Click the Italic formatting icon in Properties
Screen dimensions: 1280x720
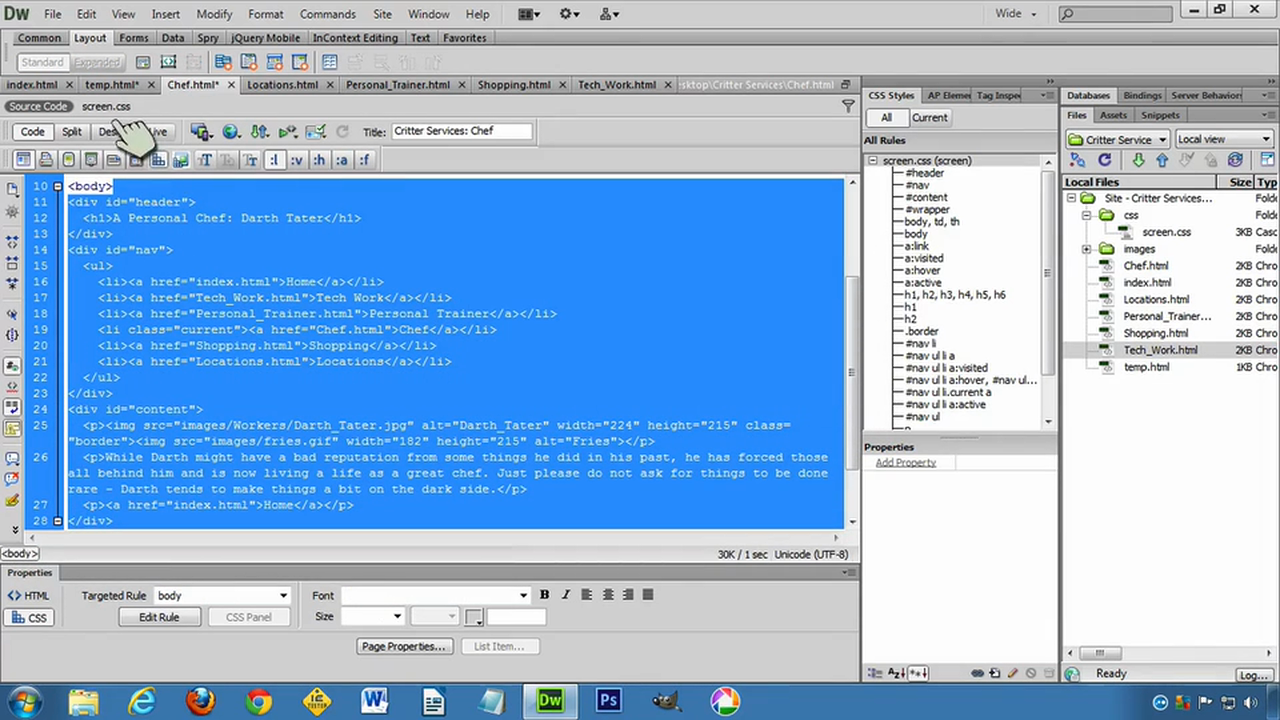pyautogui.click(x=566, y=595)
